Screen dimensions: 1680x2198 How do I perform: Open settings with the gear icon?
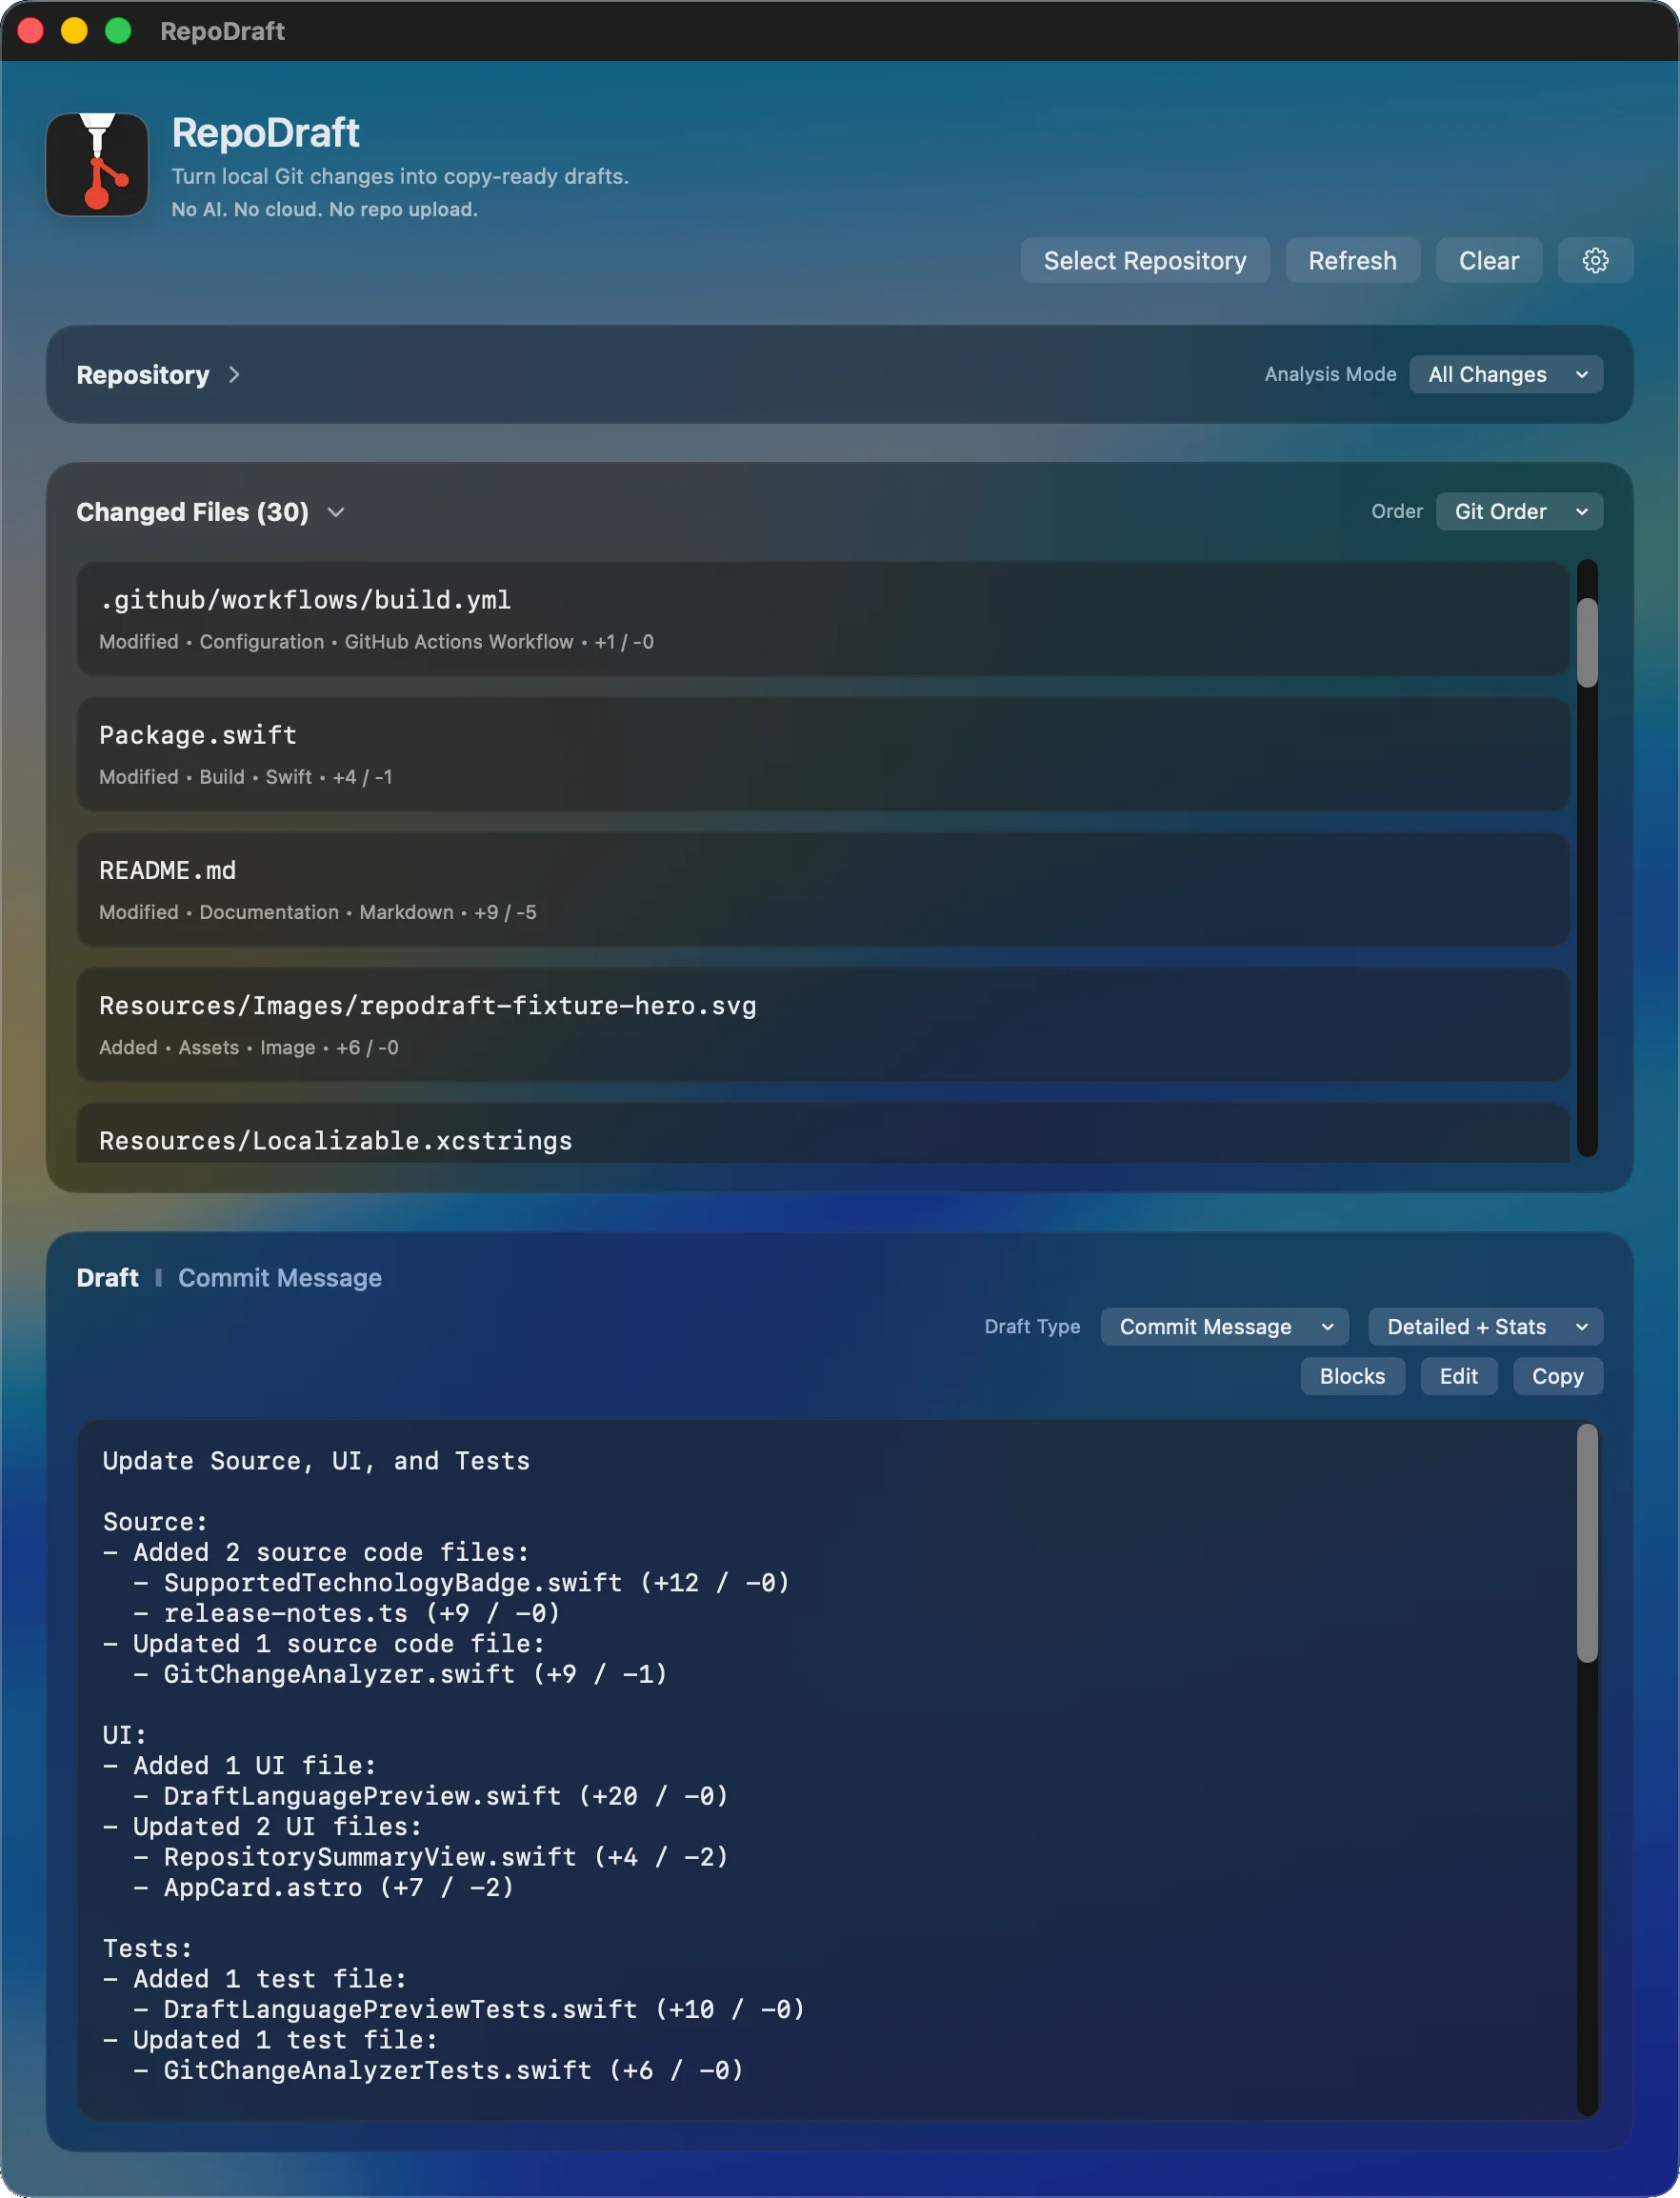tap(1595, 260)
